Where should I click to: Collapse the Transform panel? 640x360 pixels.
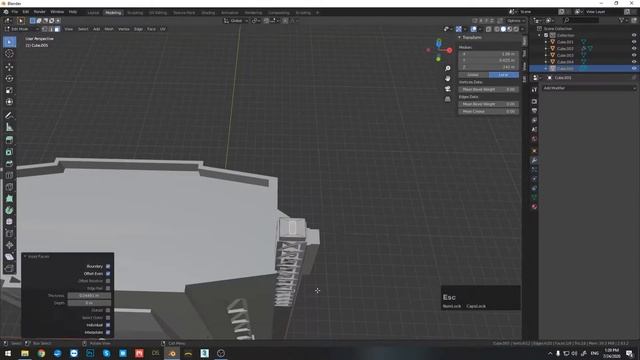coord(459,38)
